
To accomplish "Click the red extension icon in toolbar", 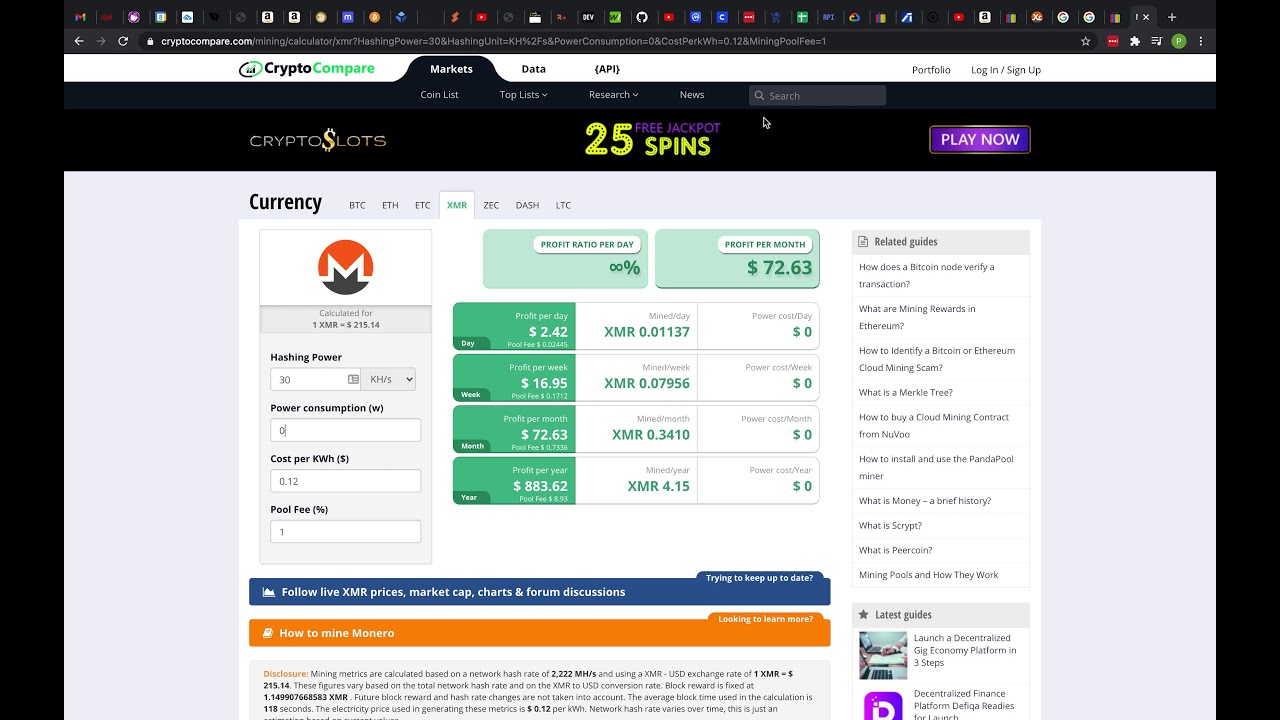I will [x=1113, y=41].
